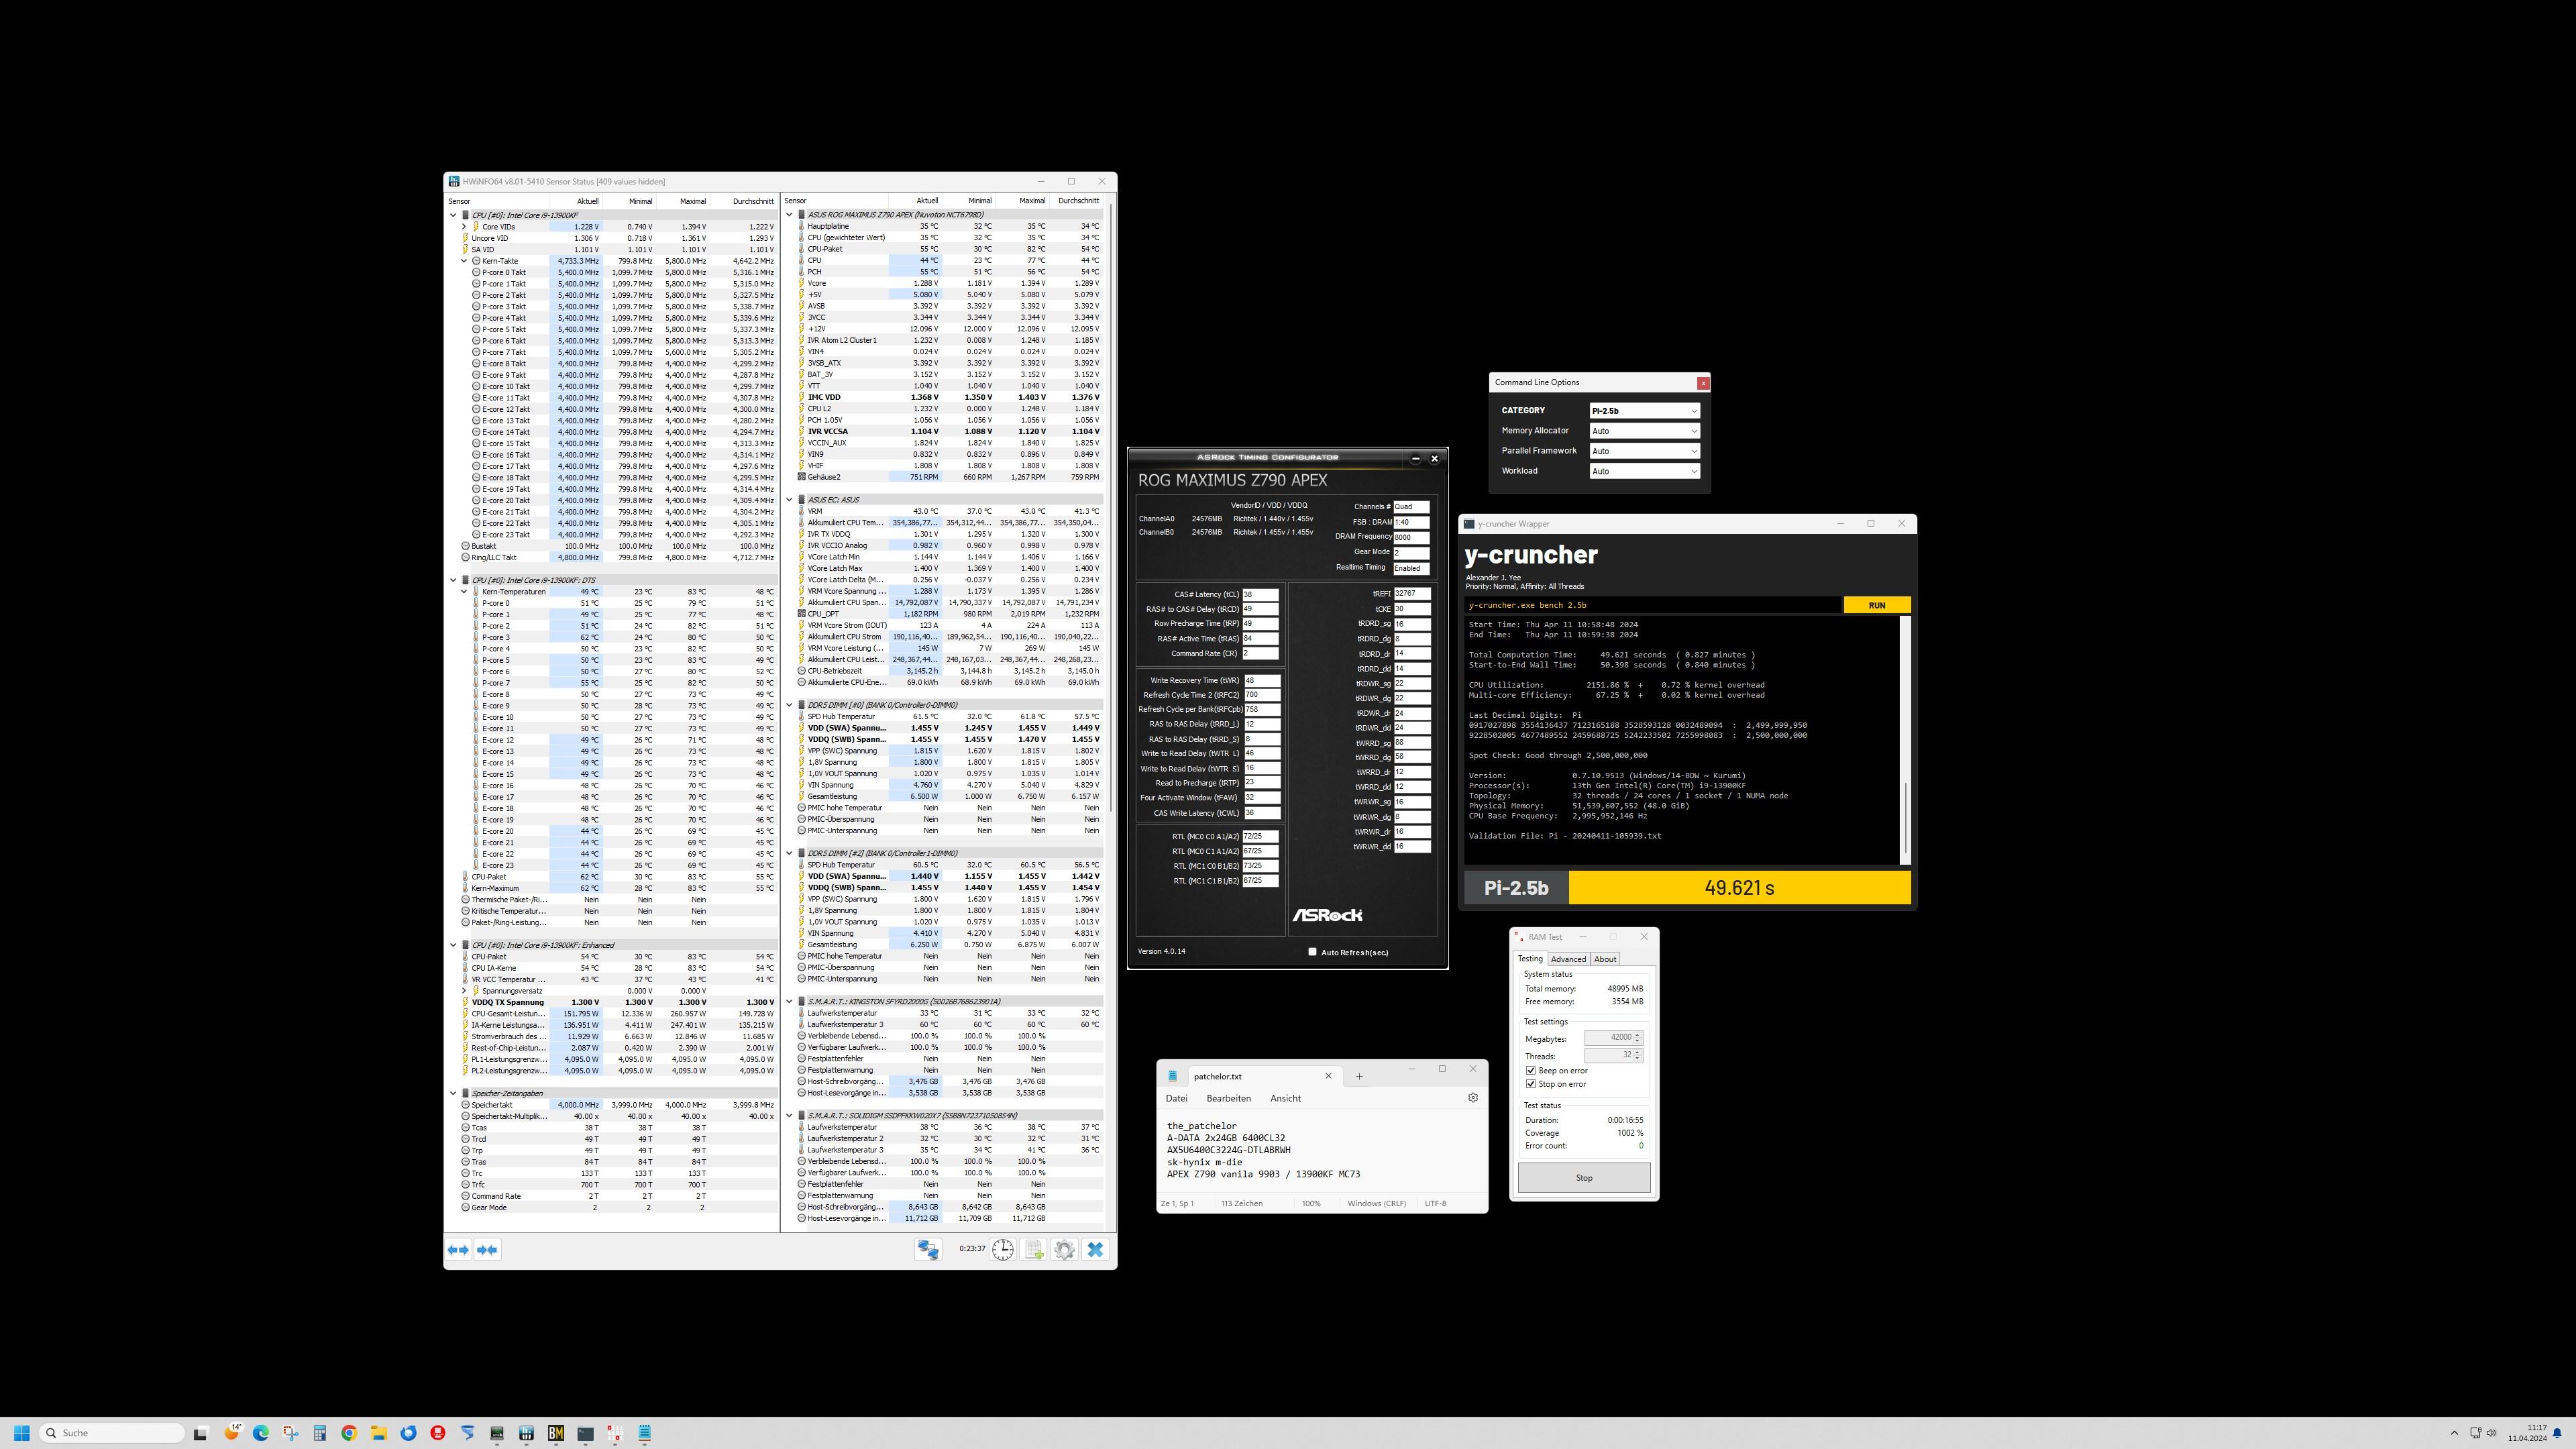This screenshot has height=1449, width=2576.
Task: Collapse ASUS EC: ASUS sensor group
Action: [789, 500]
